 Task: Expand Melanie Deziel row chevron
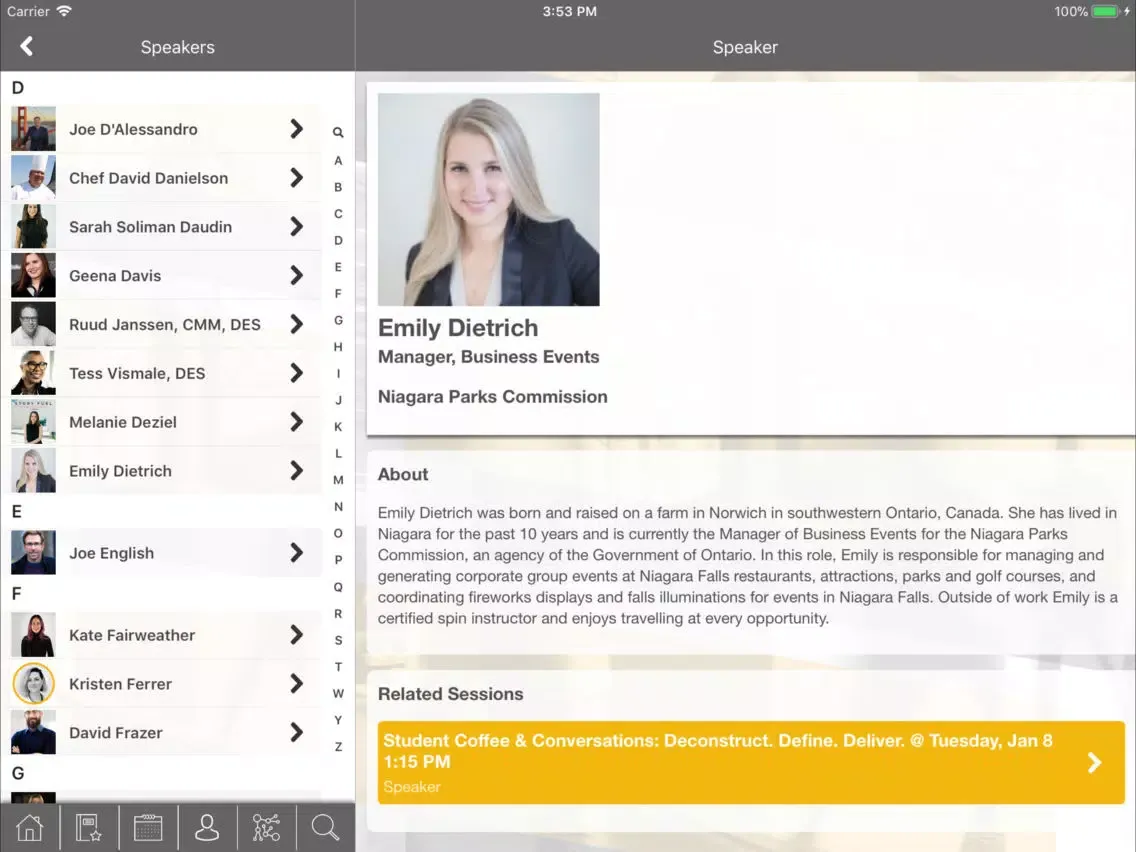[296, 422]
